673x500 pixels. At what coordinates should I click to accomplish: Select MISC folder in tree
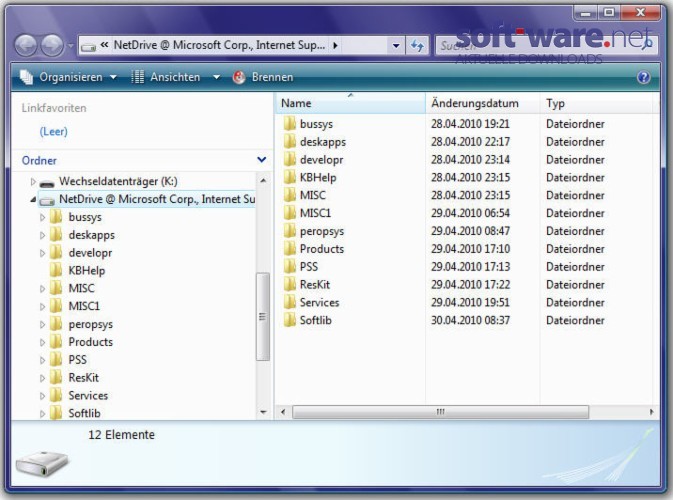(82, 288)
